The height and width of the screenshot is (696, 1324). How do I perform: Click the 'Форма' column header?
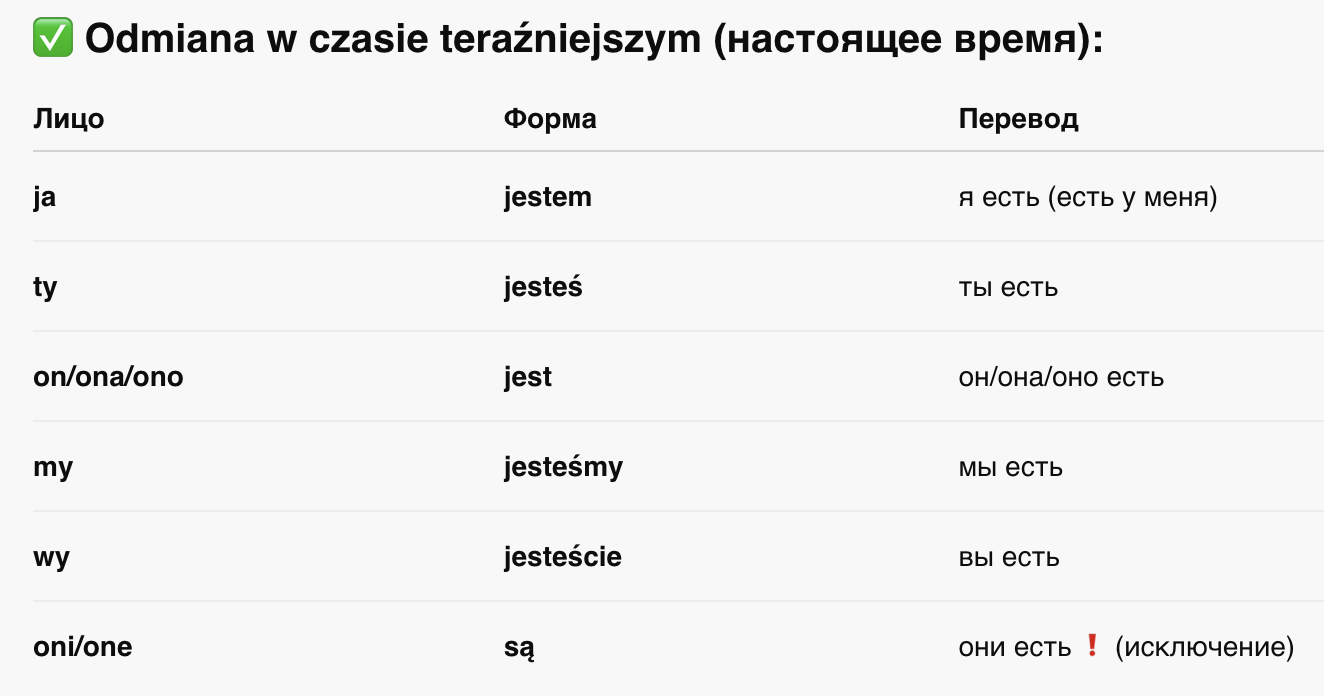pyautogui.click(x=550, y=119)
